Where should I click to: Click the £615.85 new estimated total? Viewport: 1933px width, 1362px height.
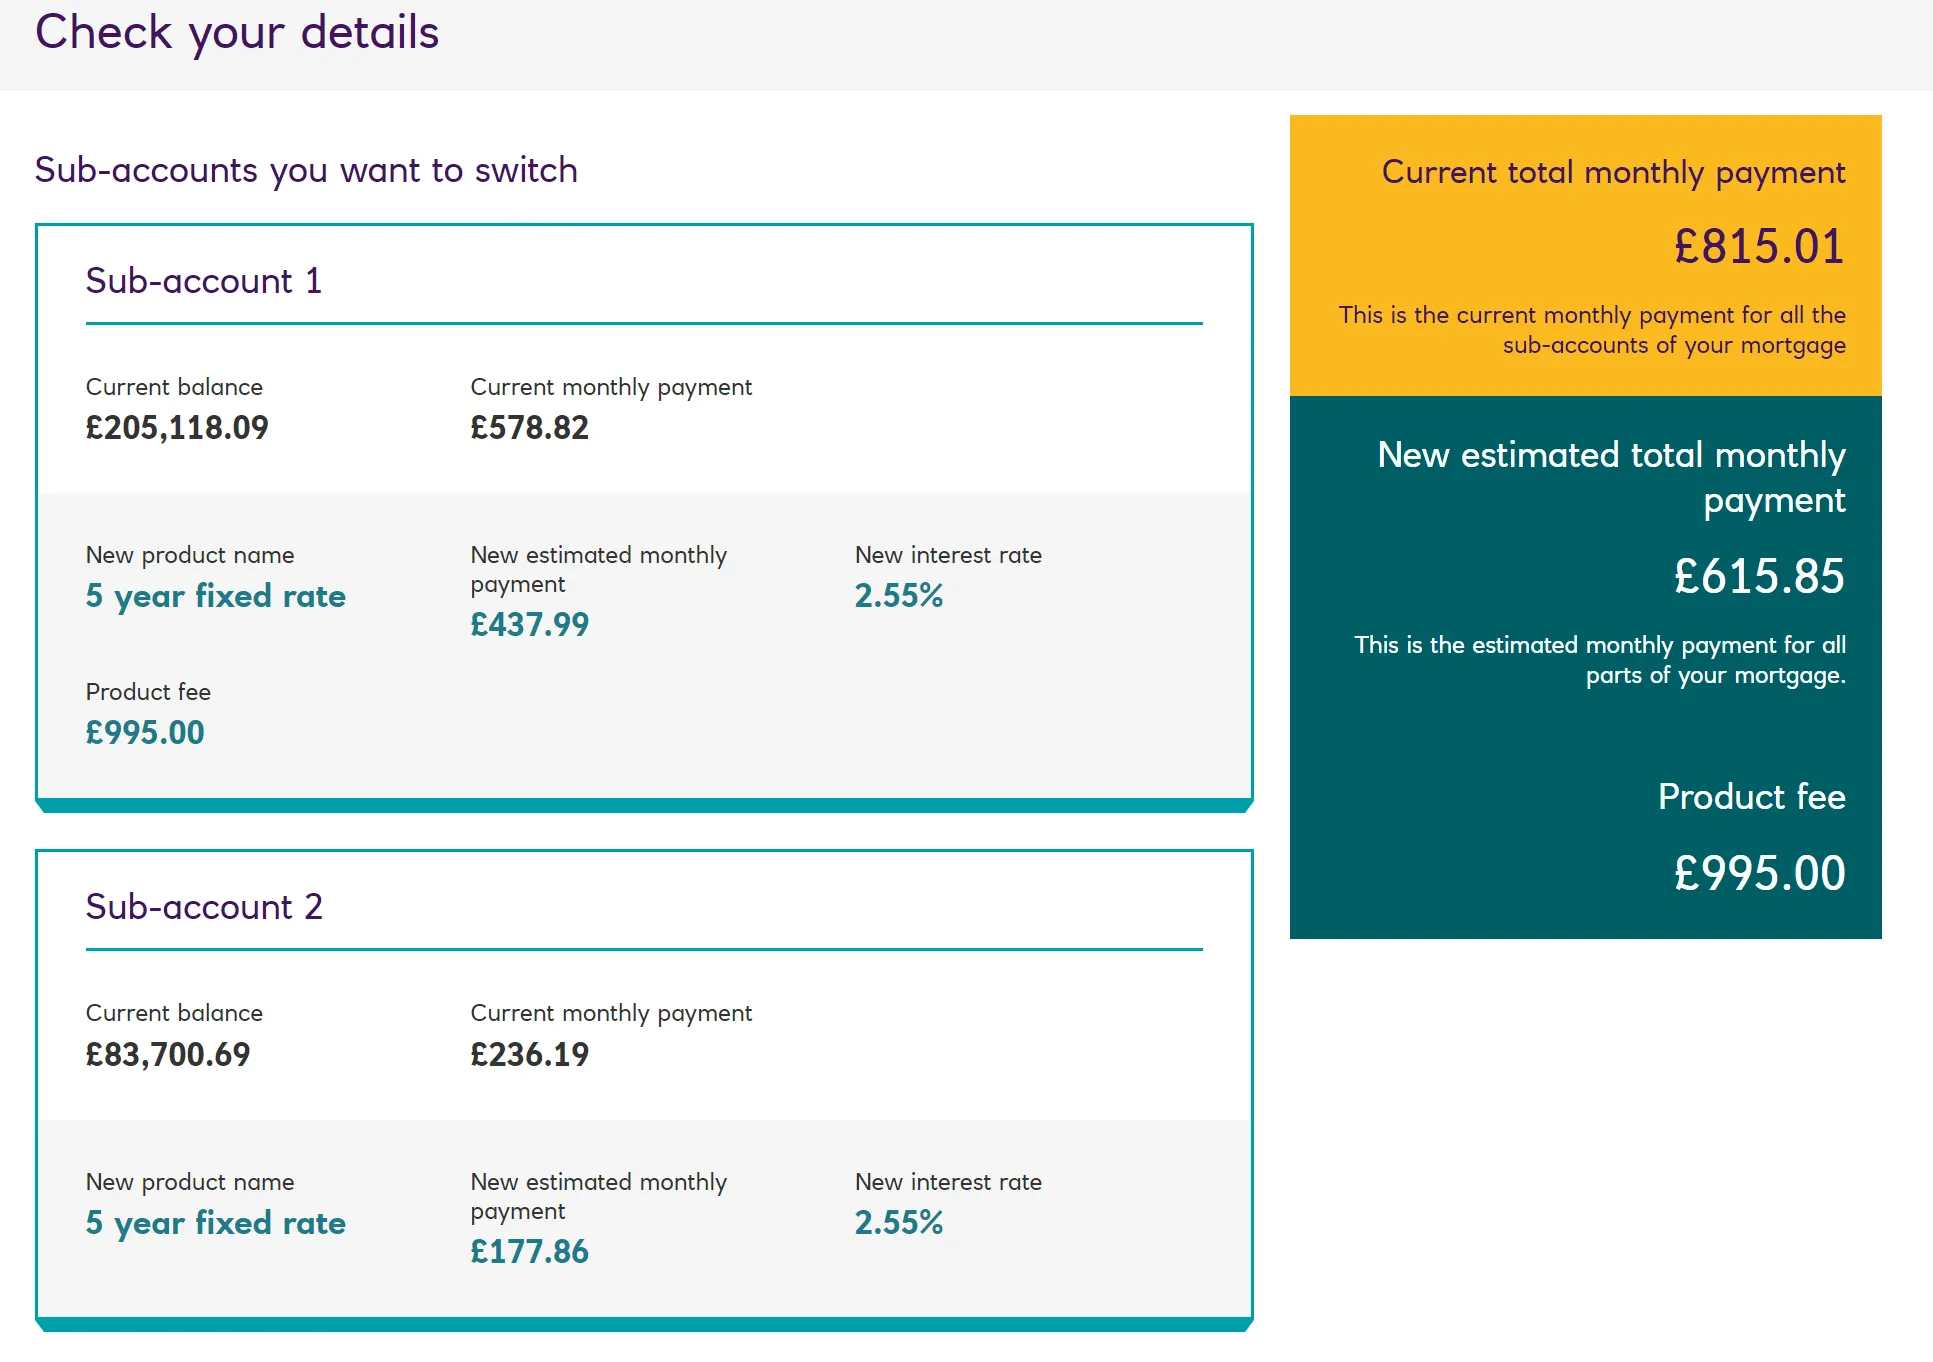[x=1758, y=577]
